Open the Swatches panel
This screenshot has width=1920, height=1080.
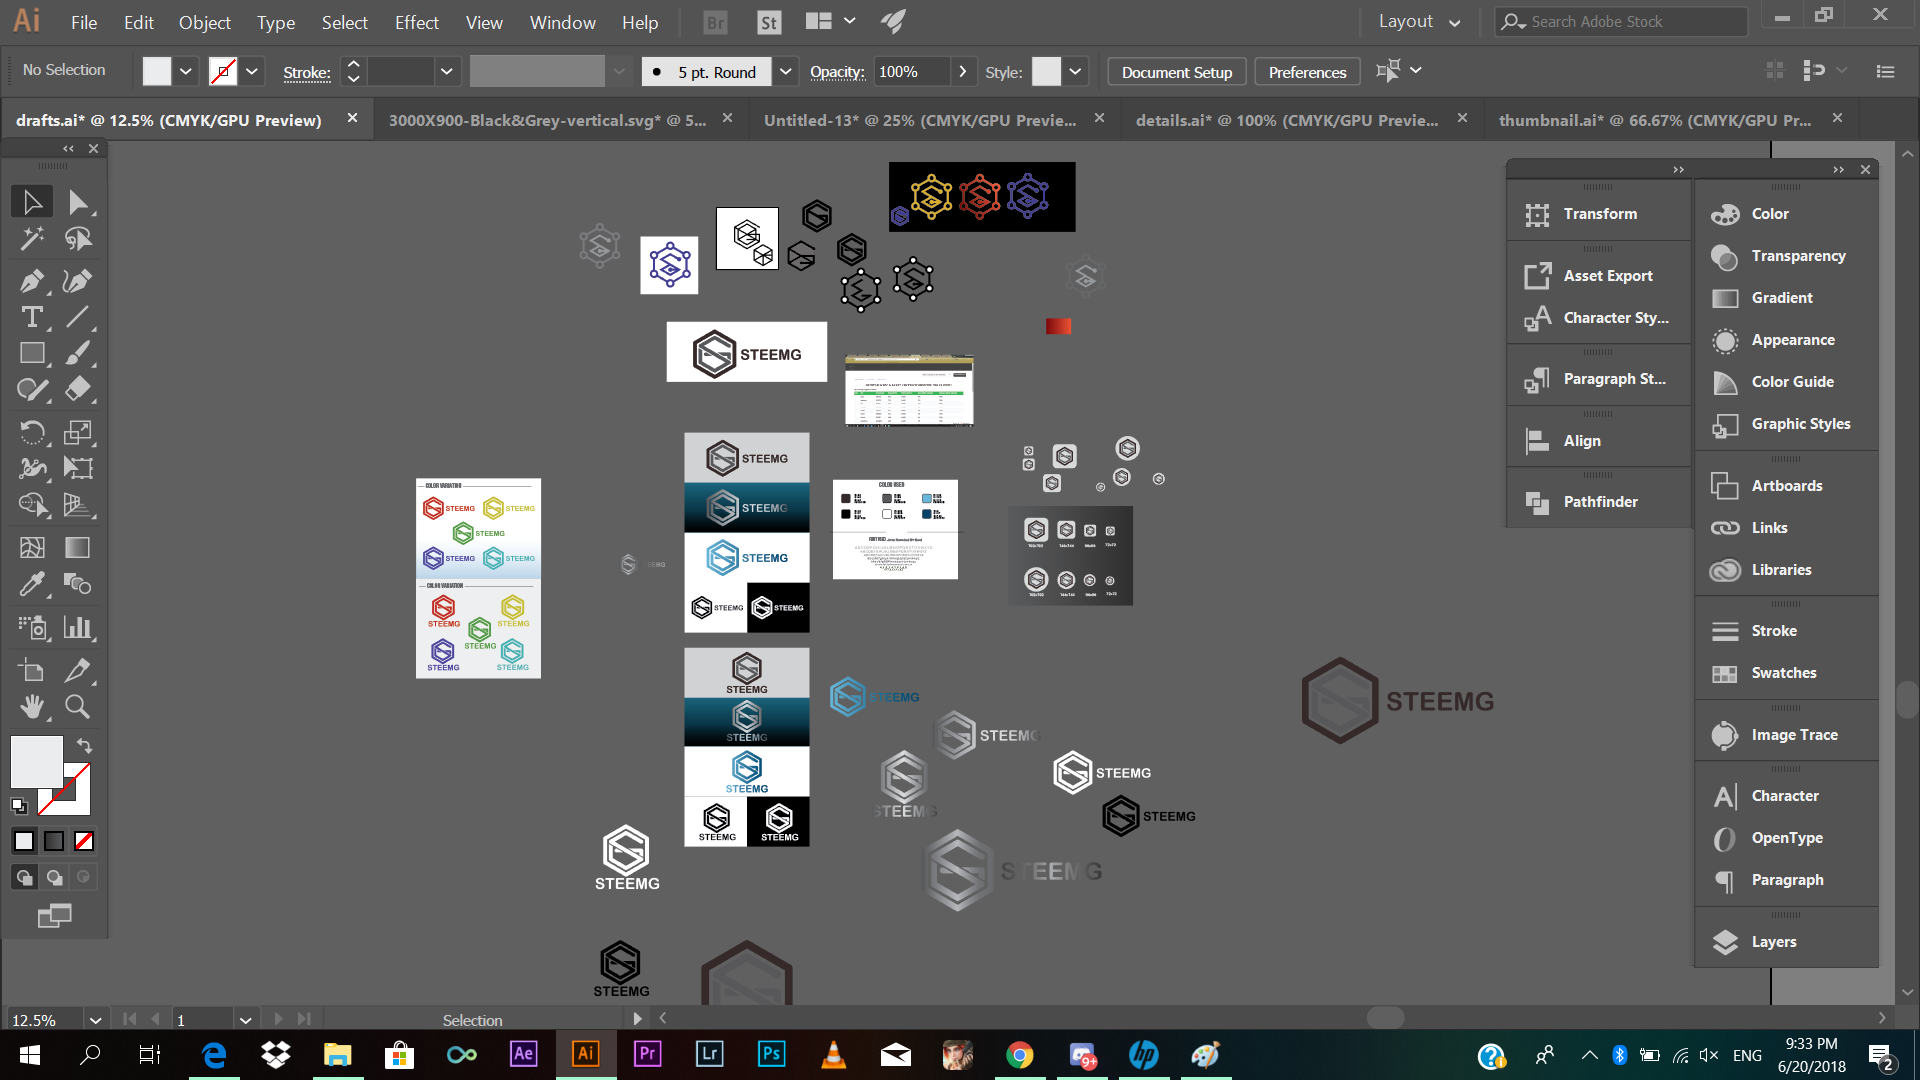click(1786, 673)
